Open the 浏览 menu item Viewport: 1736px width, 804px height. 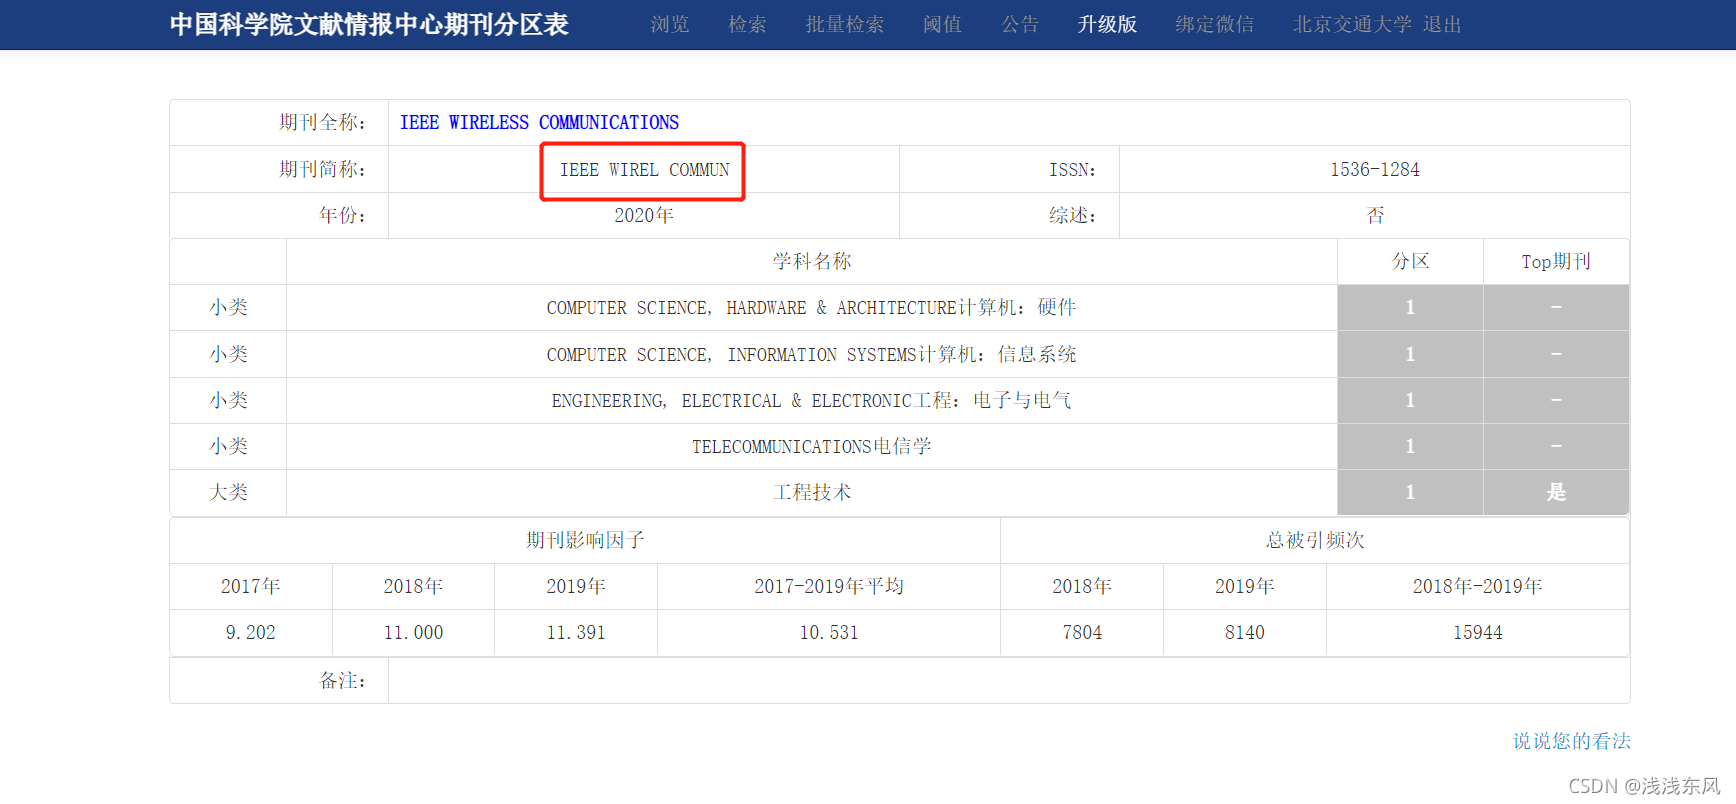pos(670,24)
